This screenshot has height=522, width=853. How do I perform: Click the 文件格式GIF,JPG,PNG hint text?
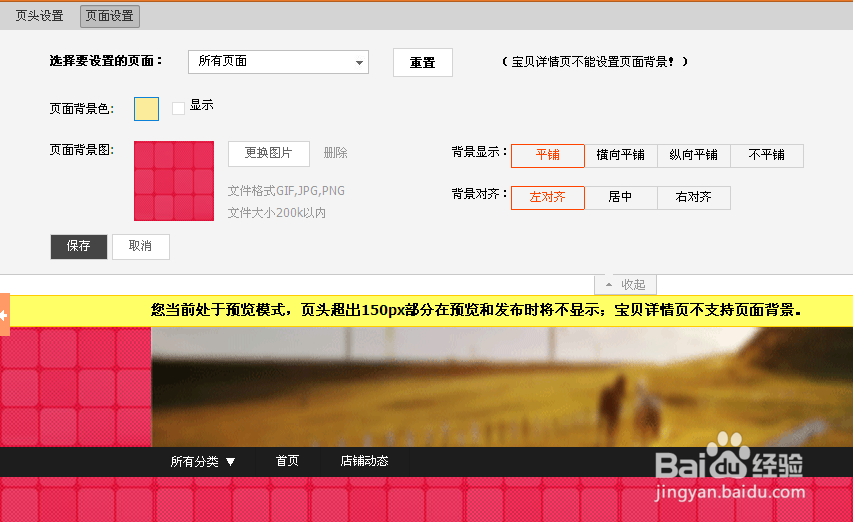point(286,191)
